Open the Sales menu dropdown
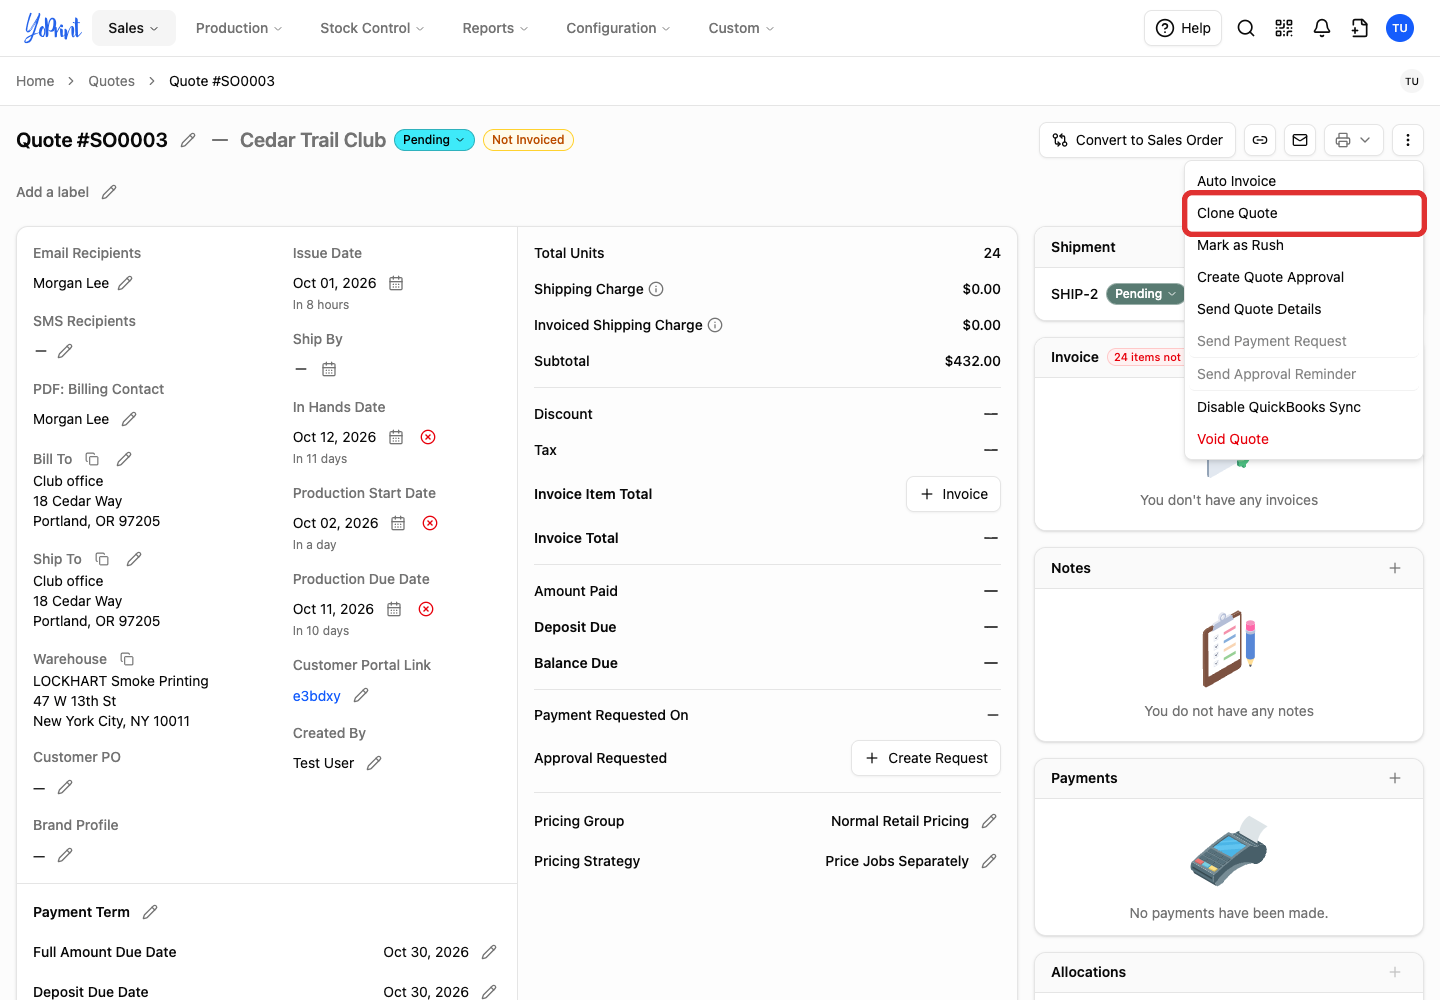1440x1000 pixels. 134,28
